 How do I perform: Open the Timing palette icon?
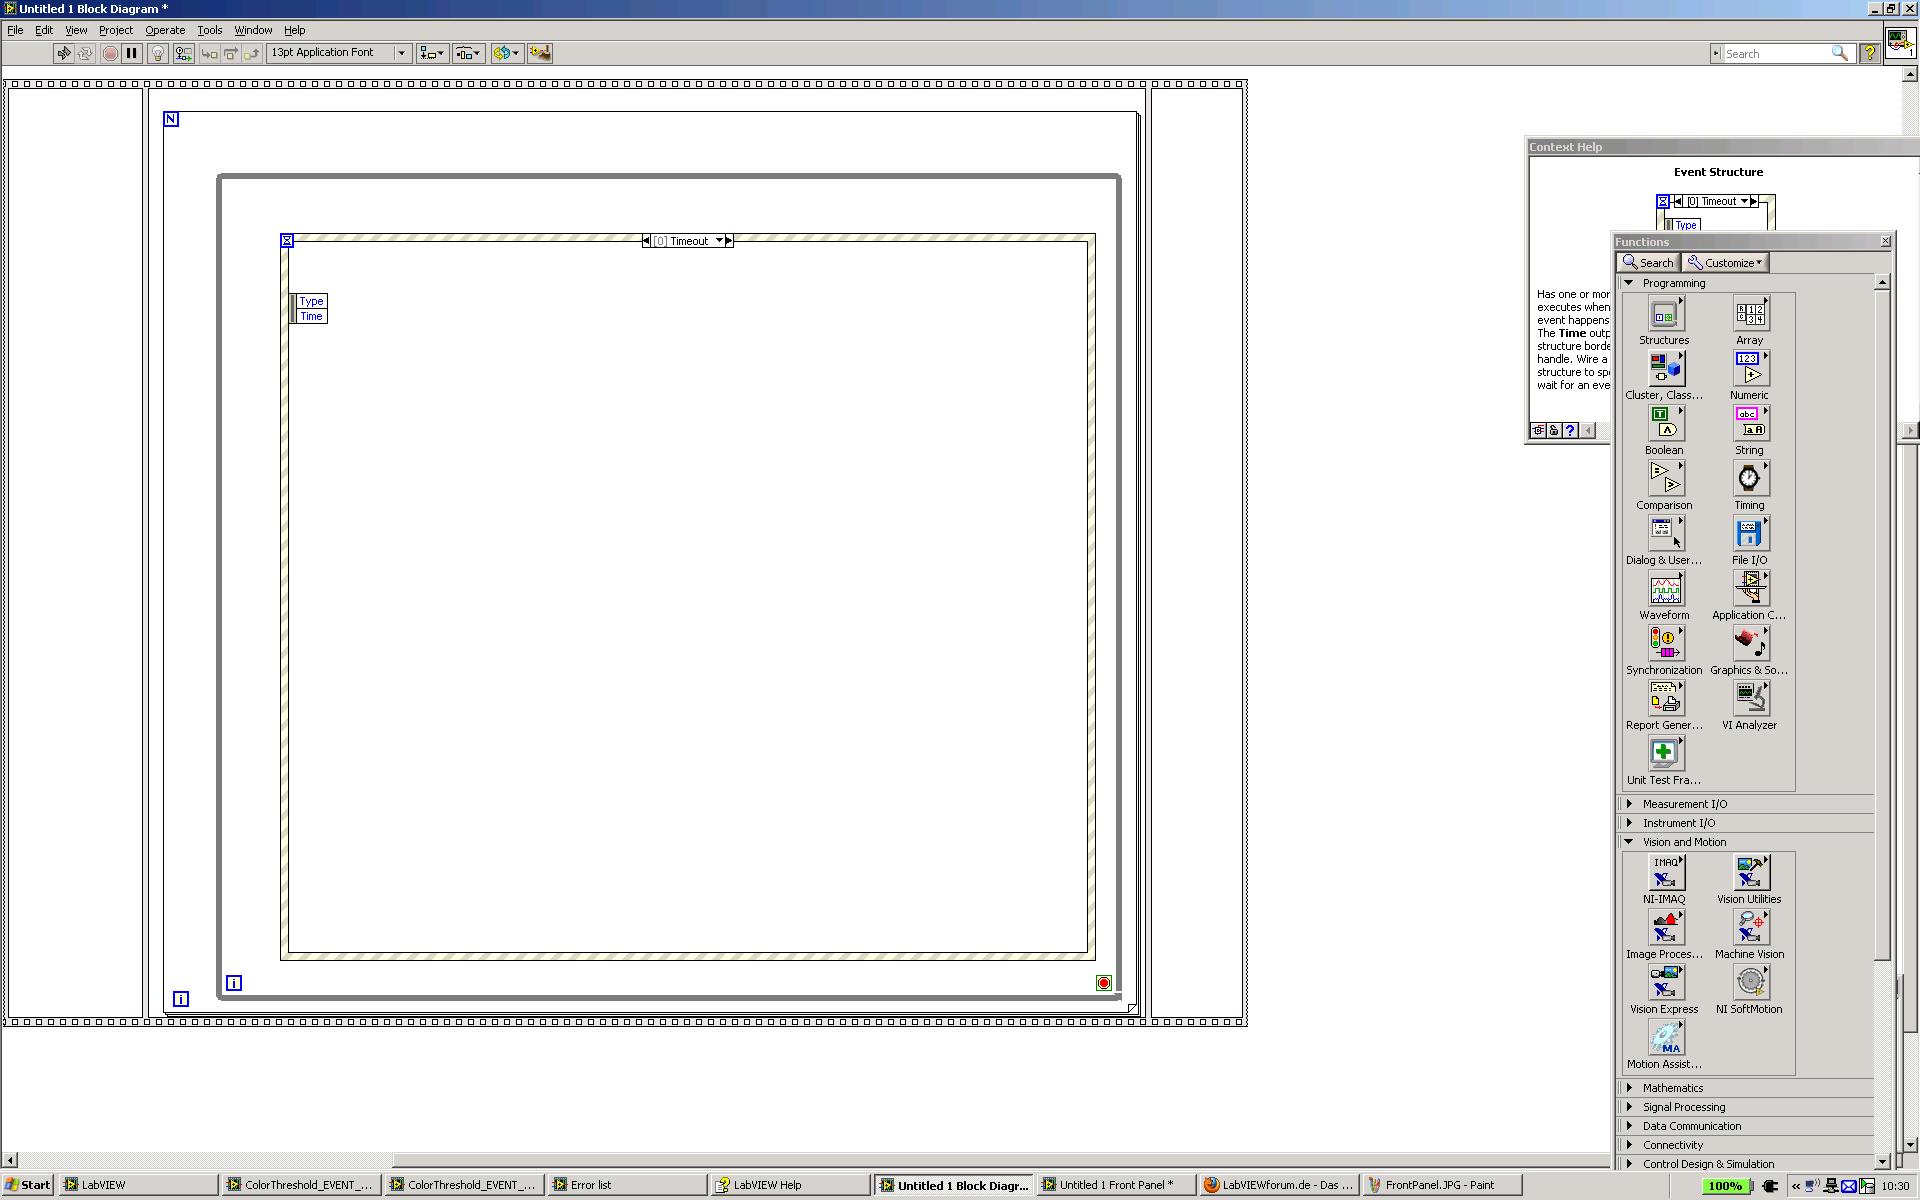coord(1749,479)
